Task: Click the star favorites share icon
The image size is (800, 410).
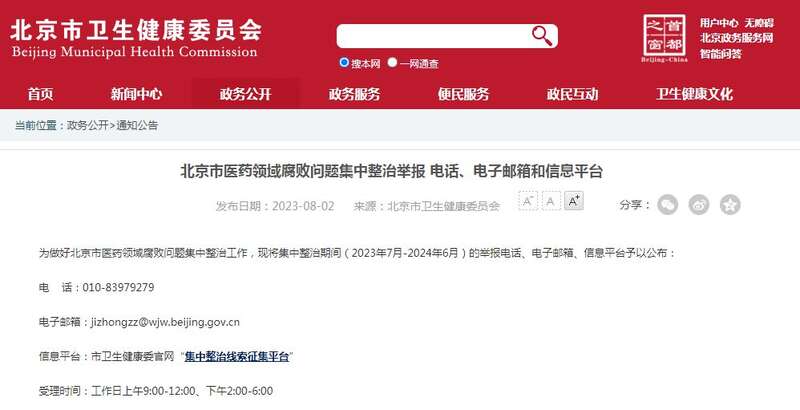Action: [x=730, y=205]
